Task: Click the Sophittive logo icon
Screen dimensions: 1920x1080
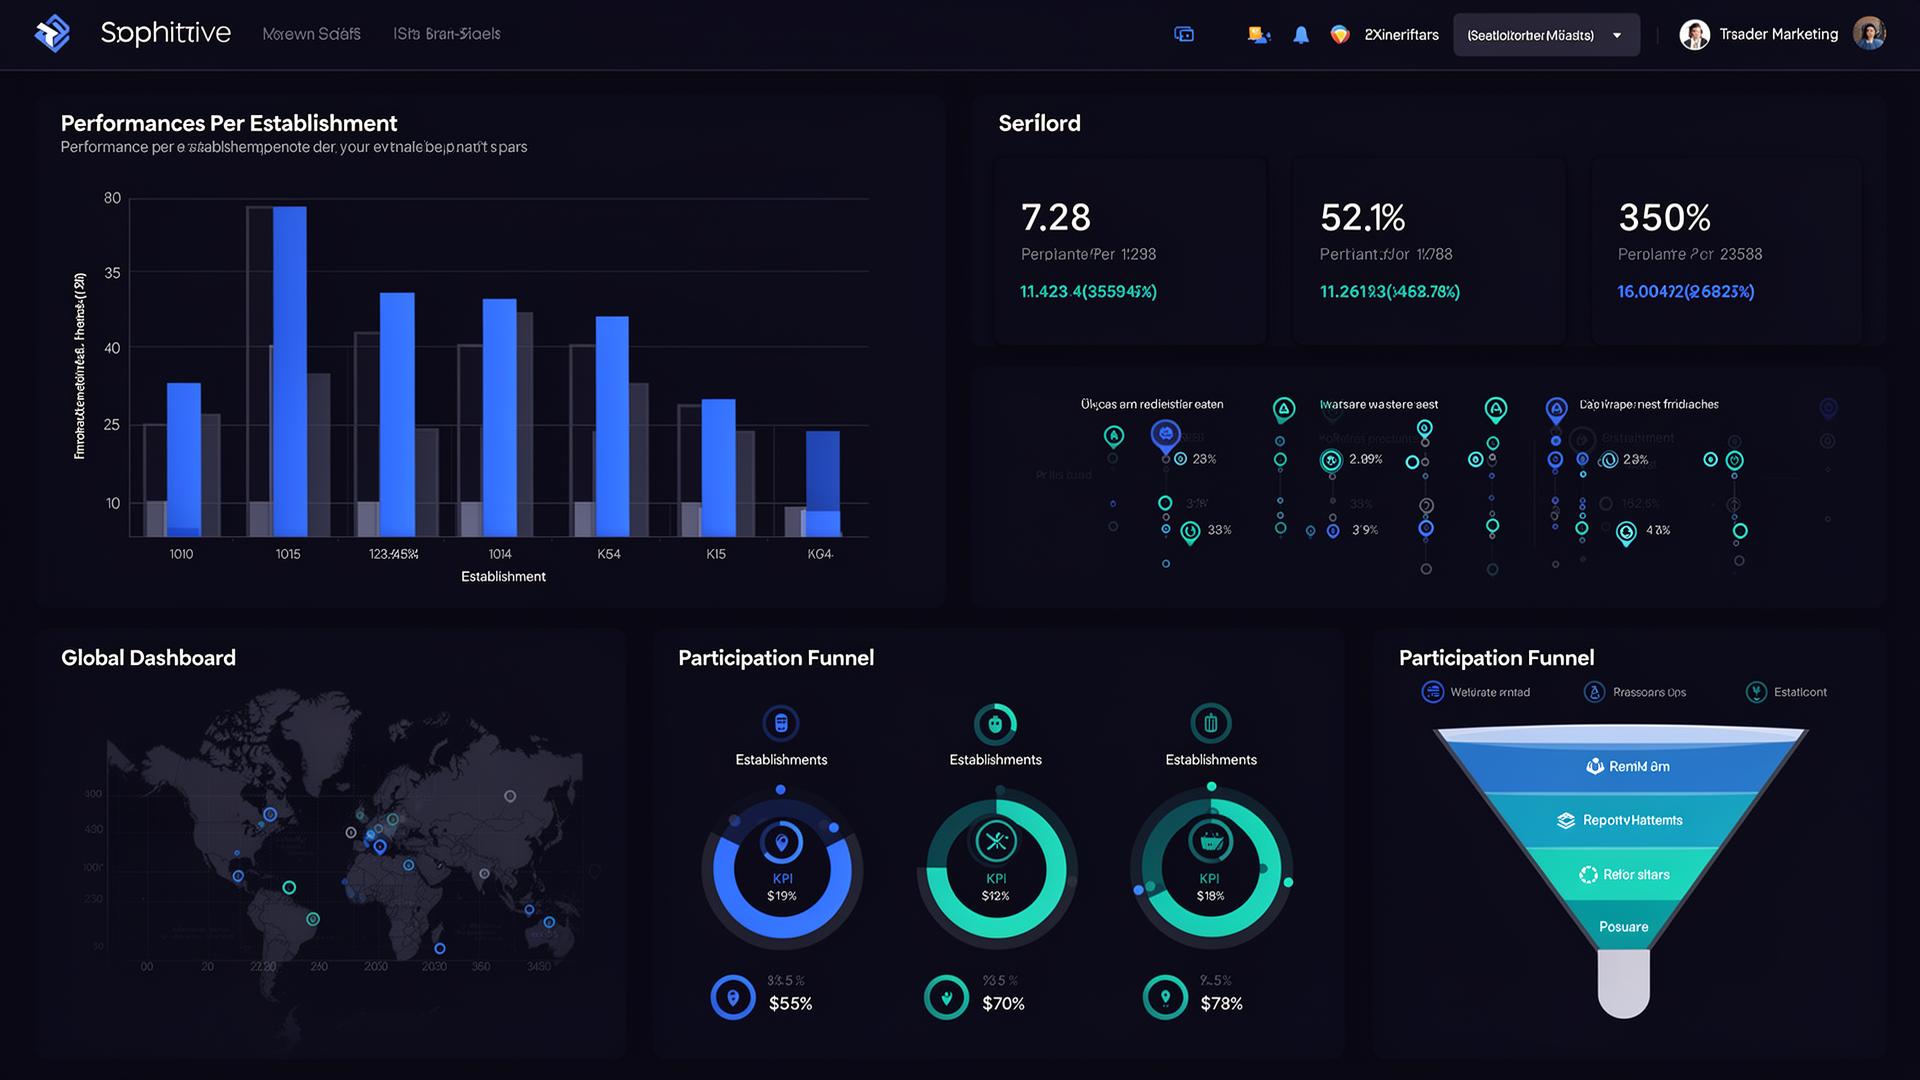Action: point(52,33)
